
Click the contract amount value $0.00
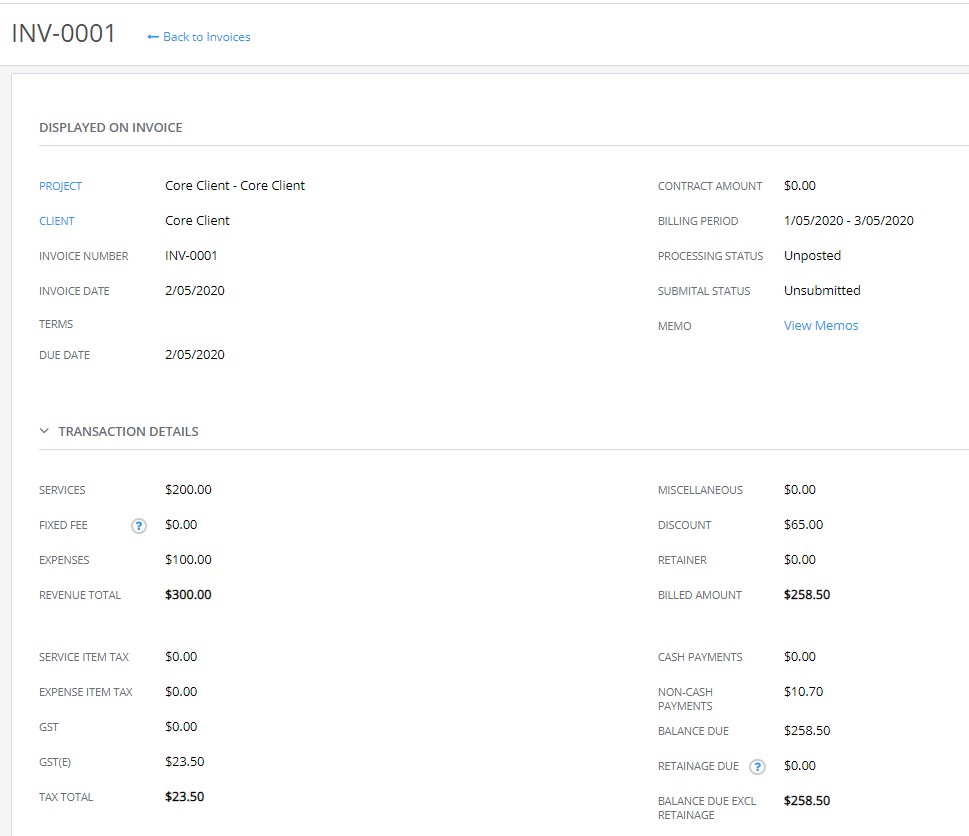800,185
